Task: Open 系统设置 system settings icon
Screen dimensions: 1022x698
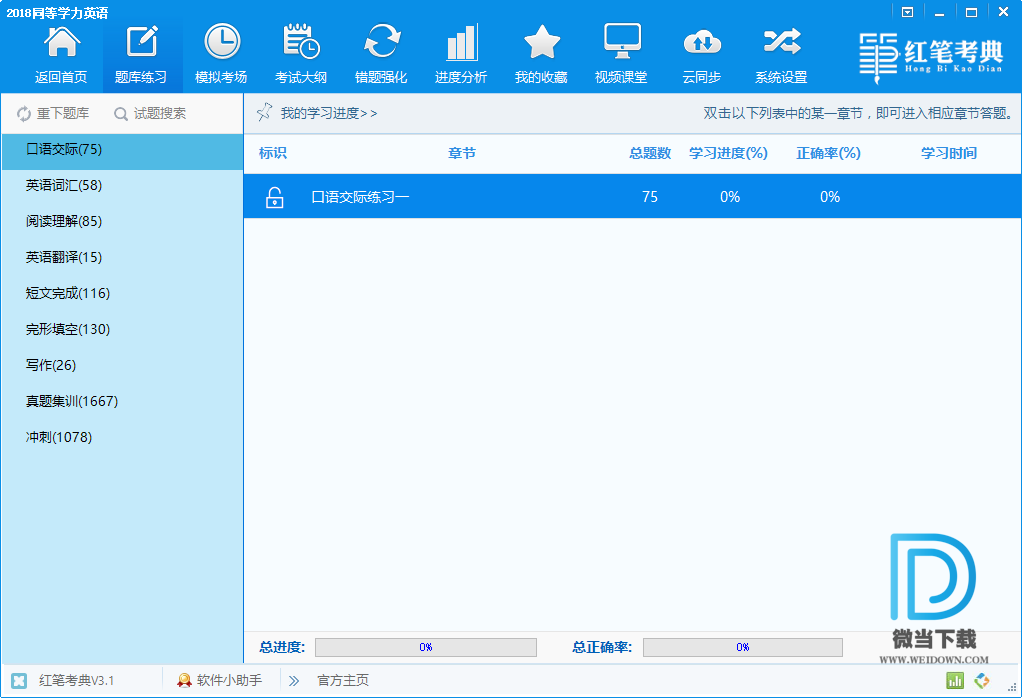Action: point(781,42)
